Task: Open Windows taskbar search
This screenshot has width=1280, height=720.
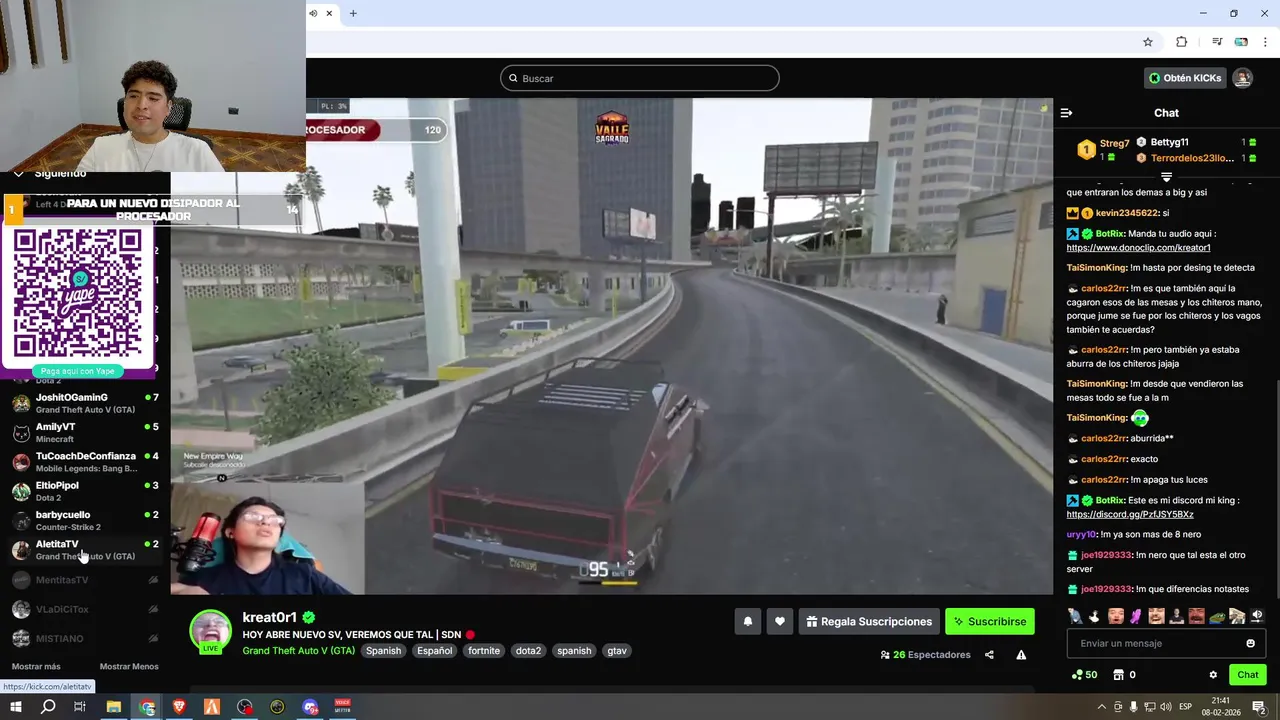Action: pos(48,707)
